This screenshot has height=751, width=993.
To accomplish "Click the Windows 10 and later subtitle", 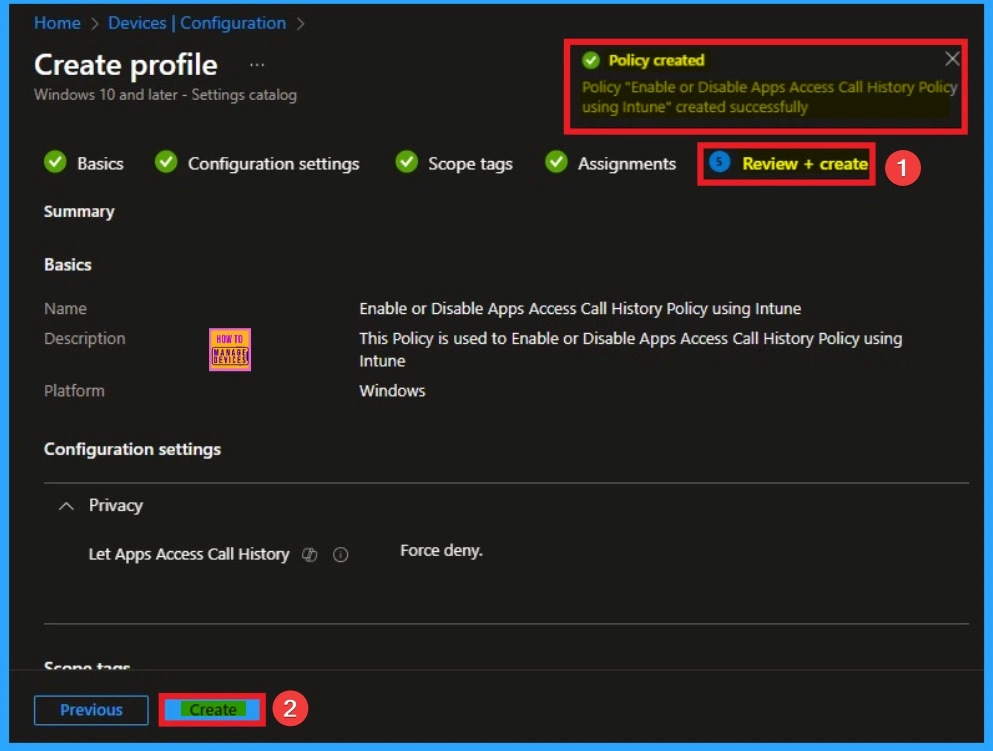I will click(x=165, y=95).
